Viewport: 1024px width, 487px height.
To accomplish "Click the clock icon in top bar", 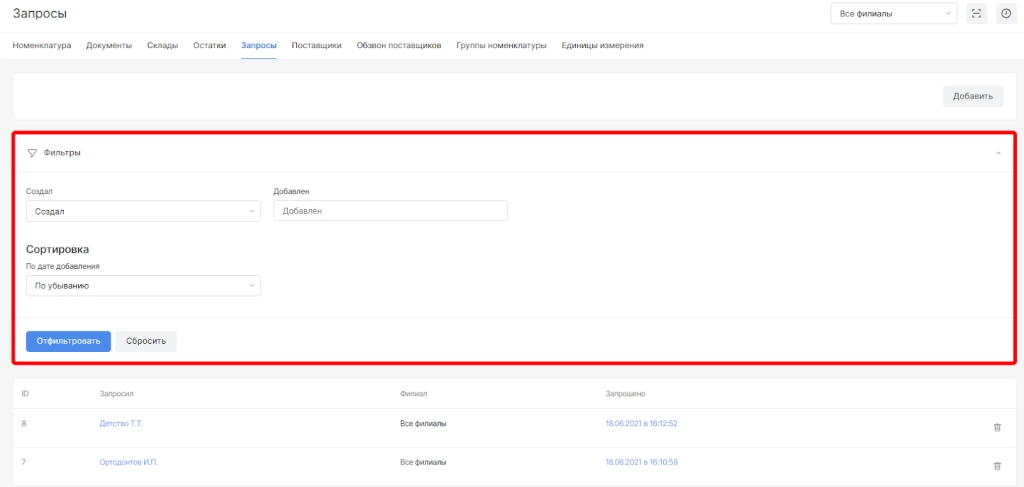I will point(1006,14).
